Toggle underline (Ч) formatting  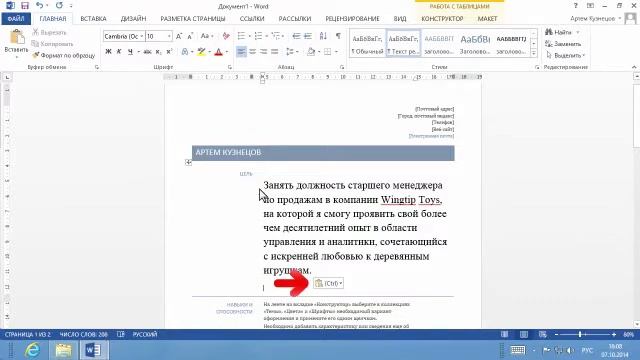coord(130,52)
